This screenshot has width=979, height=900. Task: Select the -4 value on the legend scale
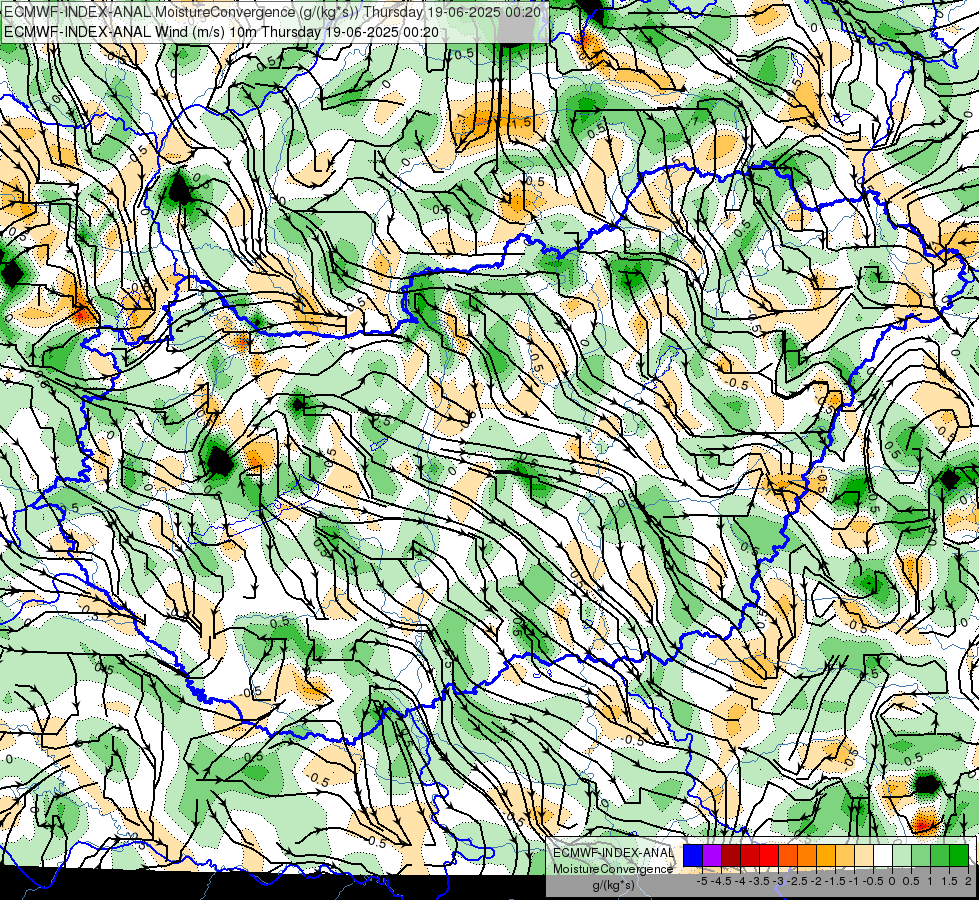point(740,881)
